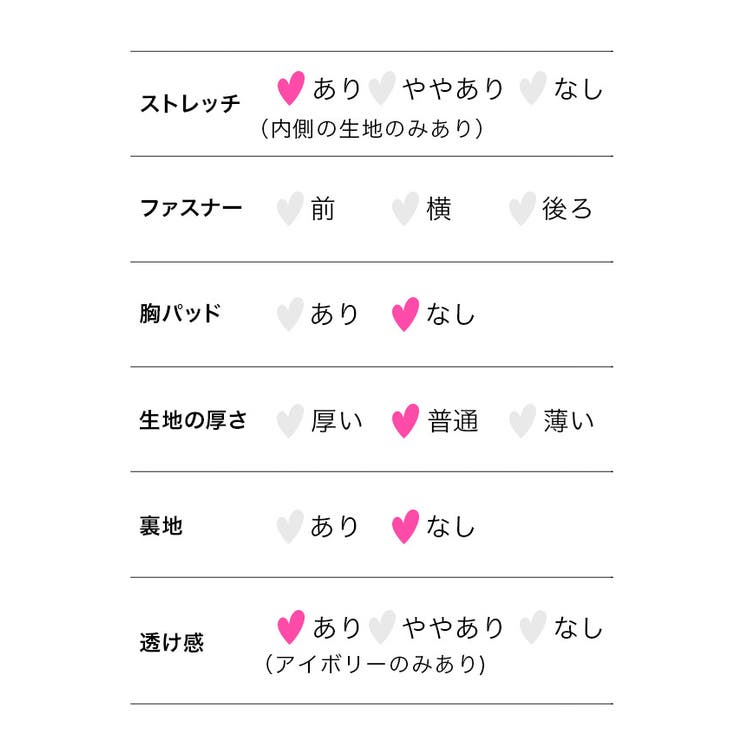Click the ストレッチ row label
Screen dimensions: 740x740
[x=190, y=103]
